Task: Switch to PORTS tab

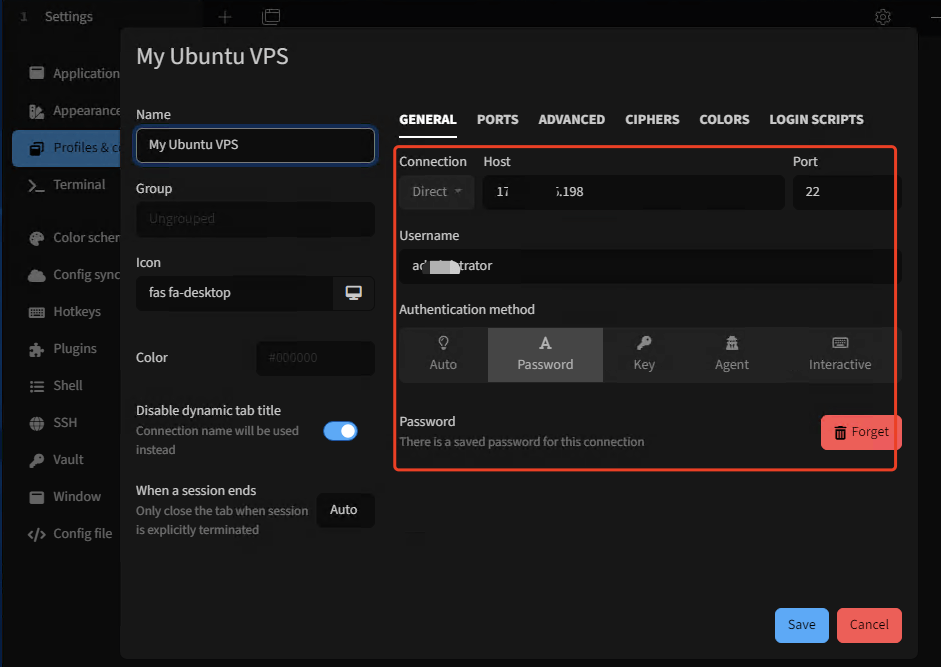Action: 498,119
